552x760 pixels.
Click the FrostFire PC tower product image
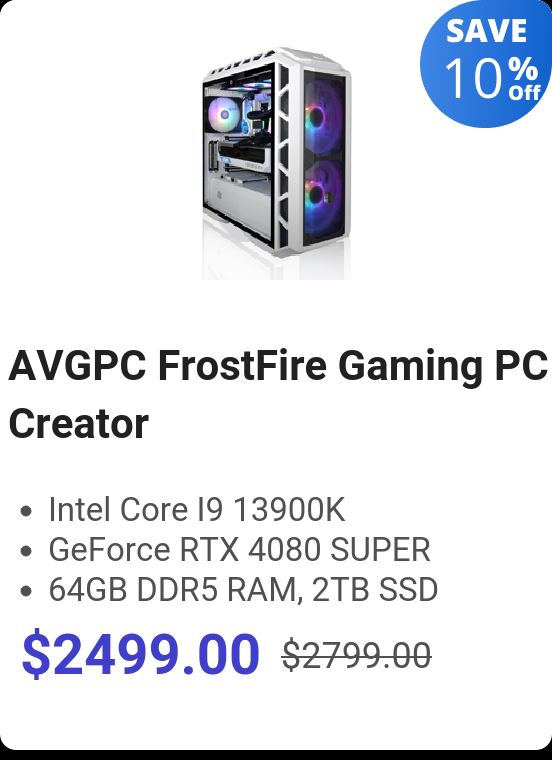[276, 163]
